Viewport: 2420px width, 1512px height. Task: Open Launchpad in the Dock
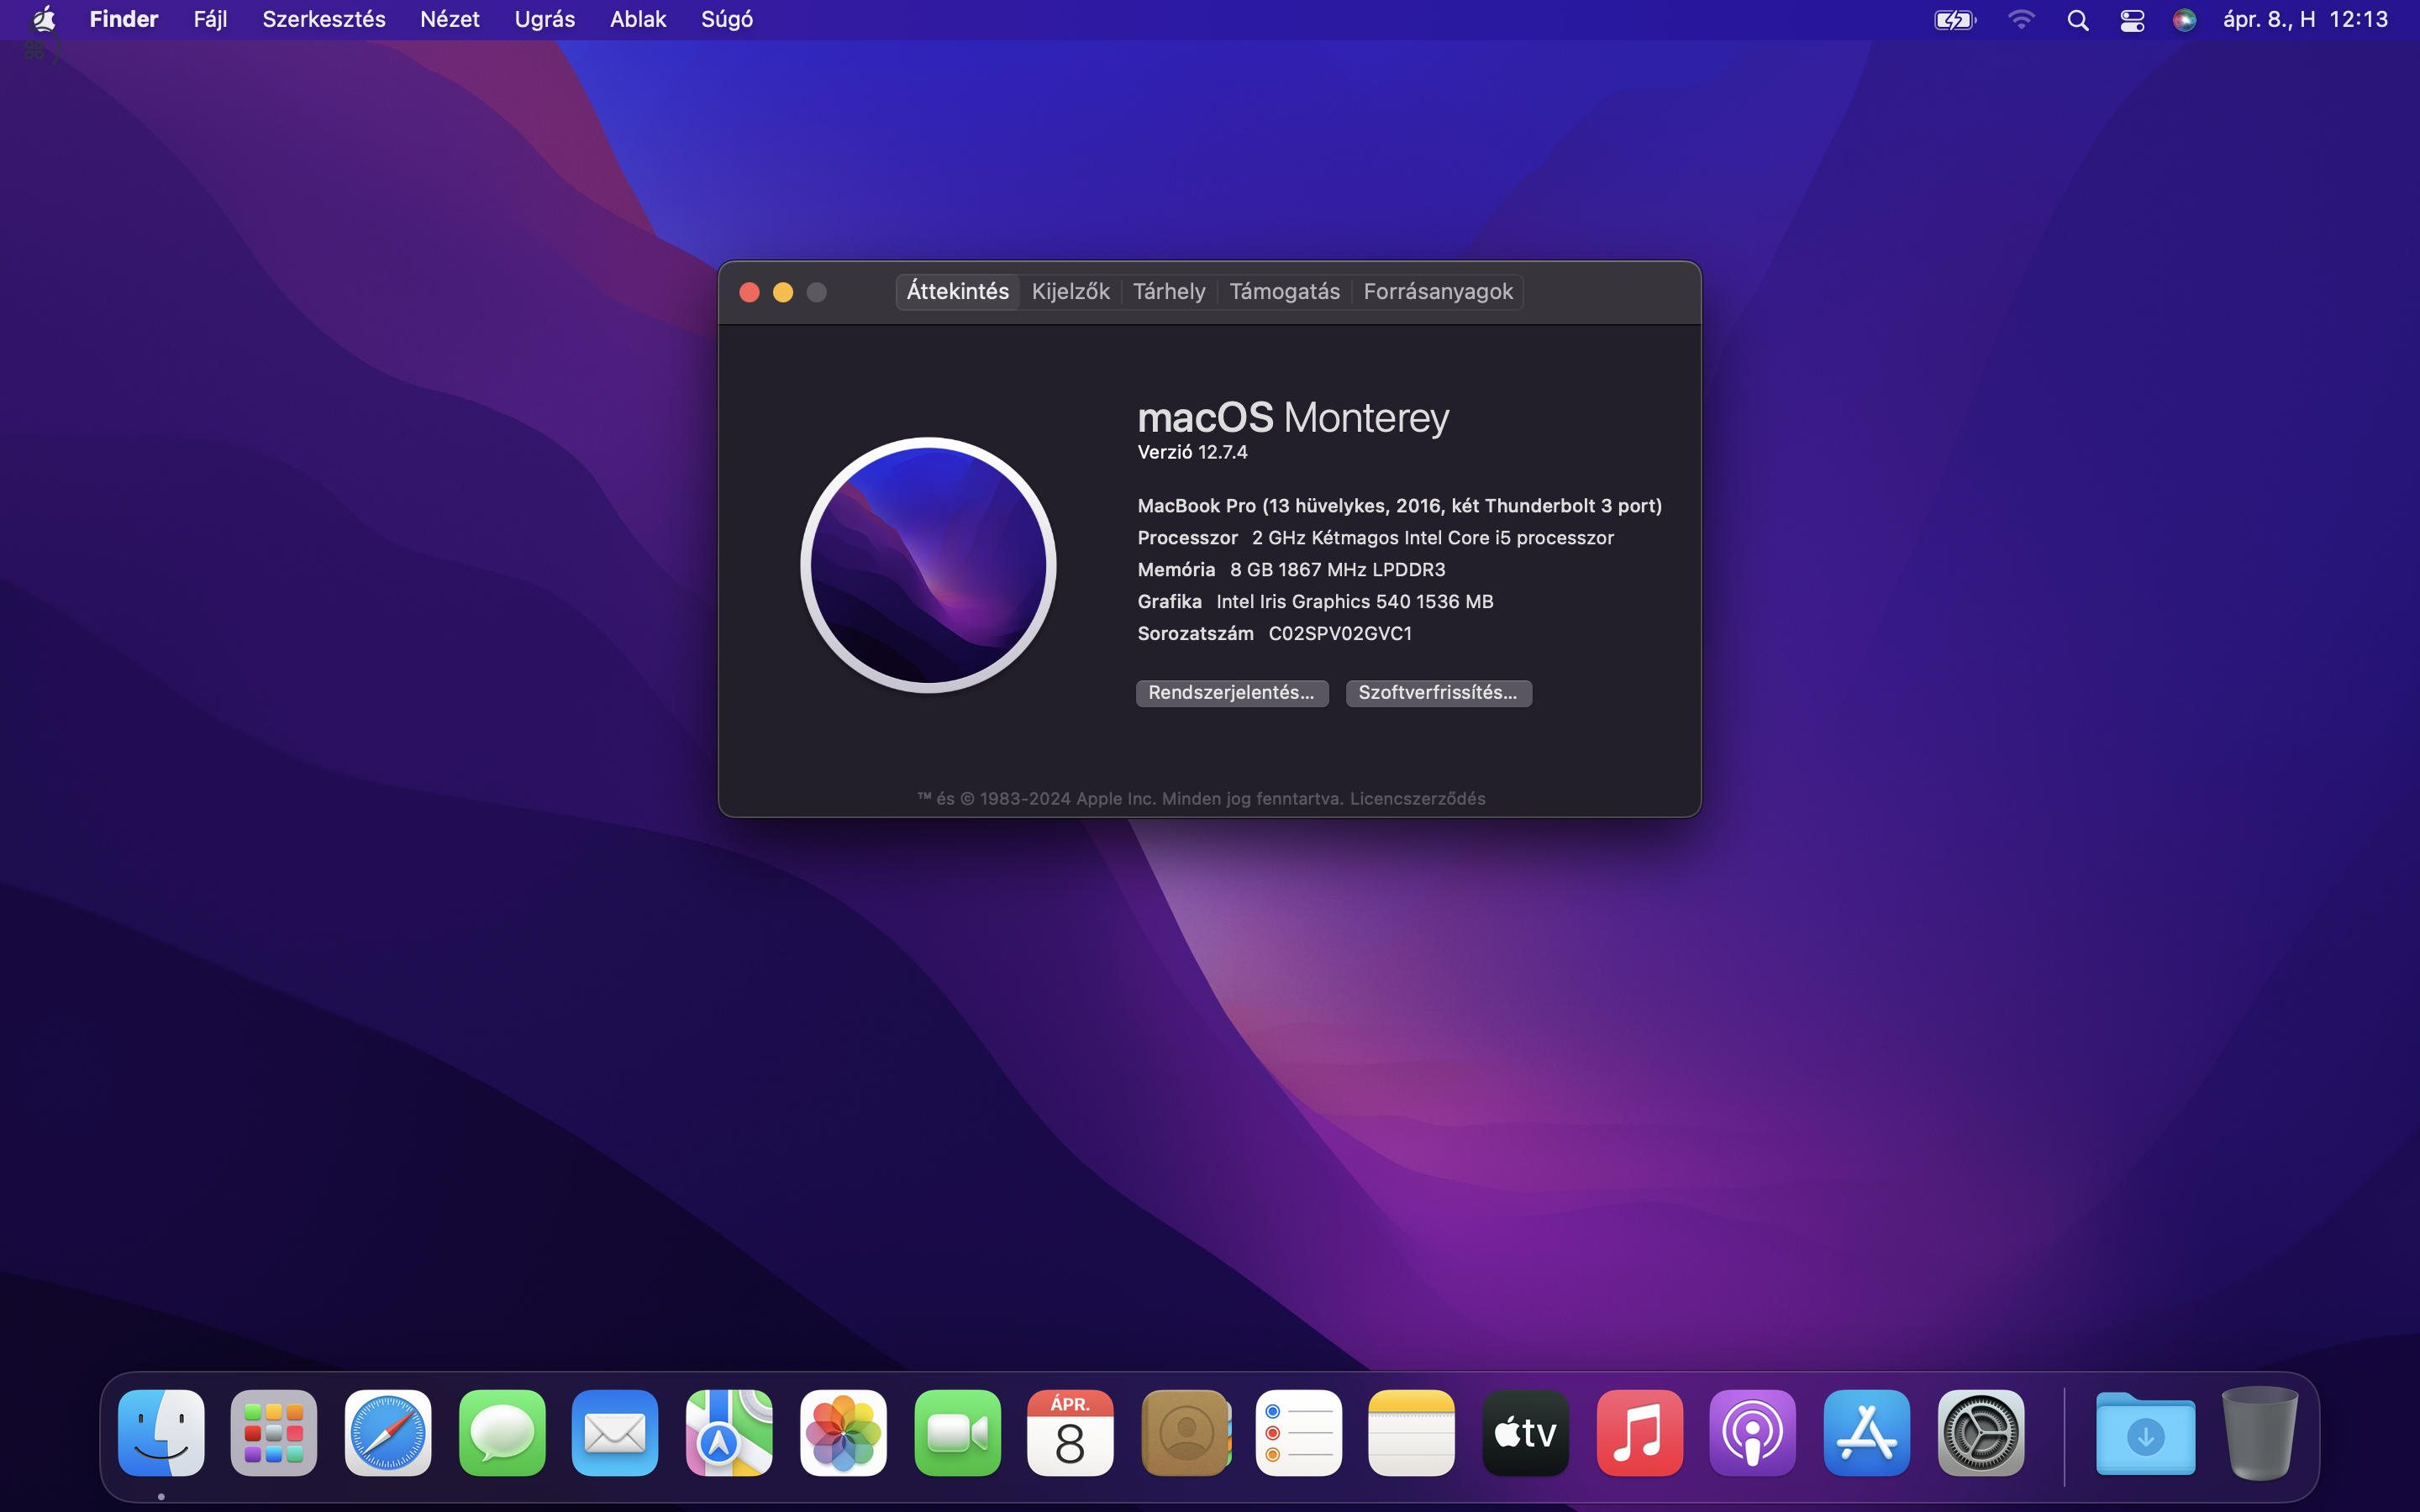pyautogui.click(x=274, y=1432)
